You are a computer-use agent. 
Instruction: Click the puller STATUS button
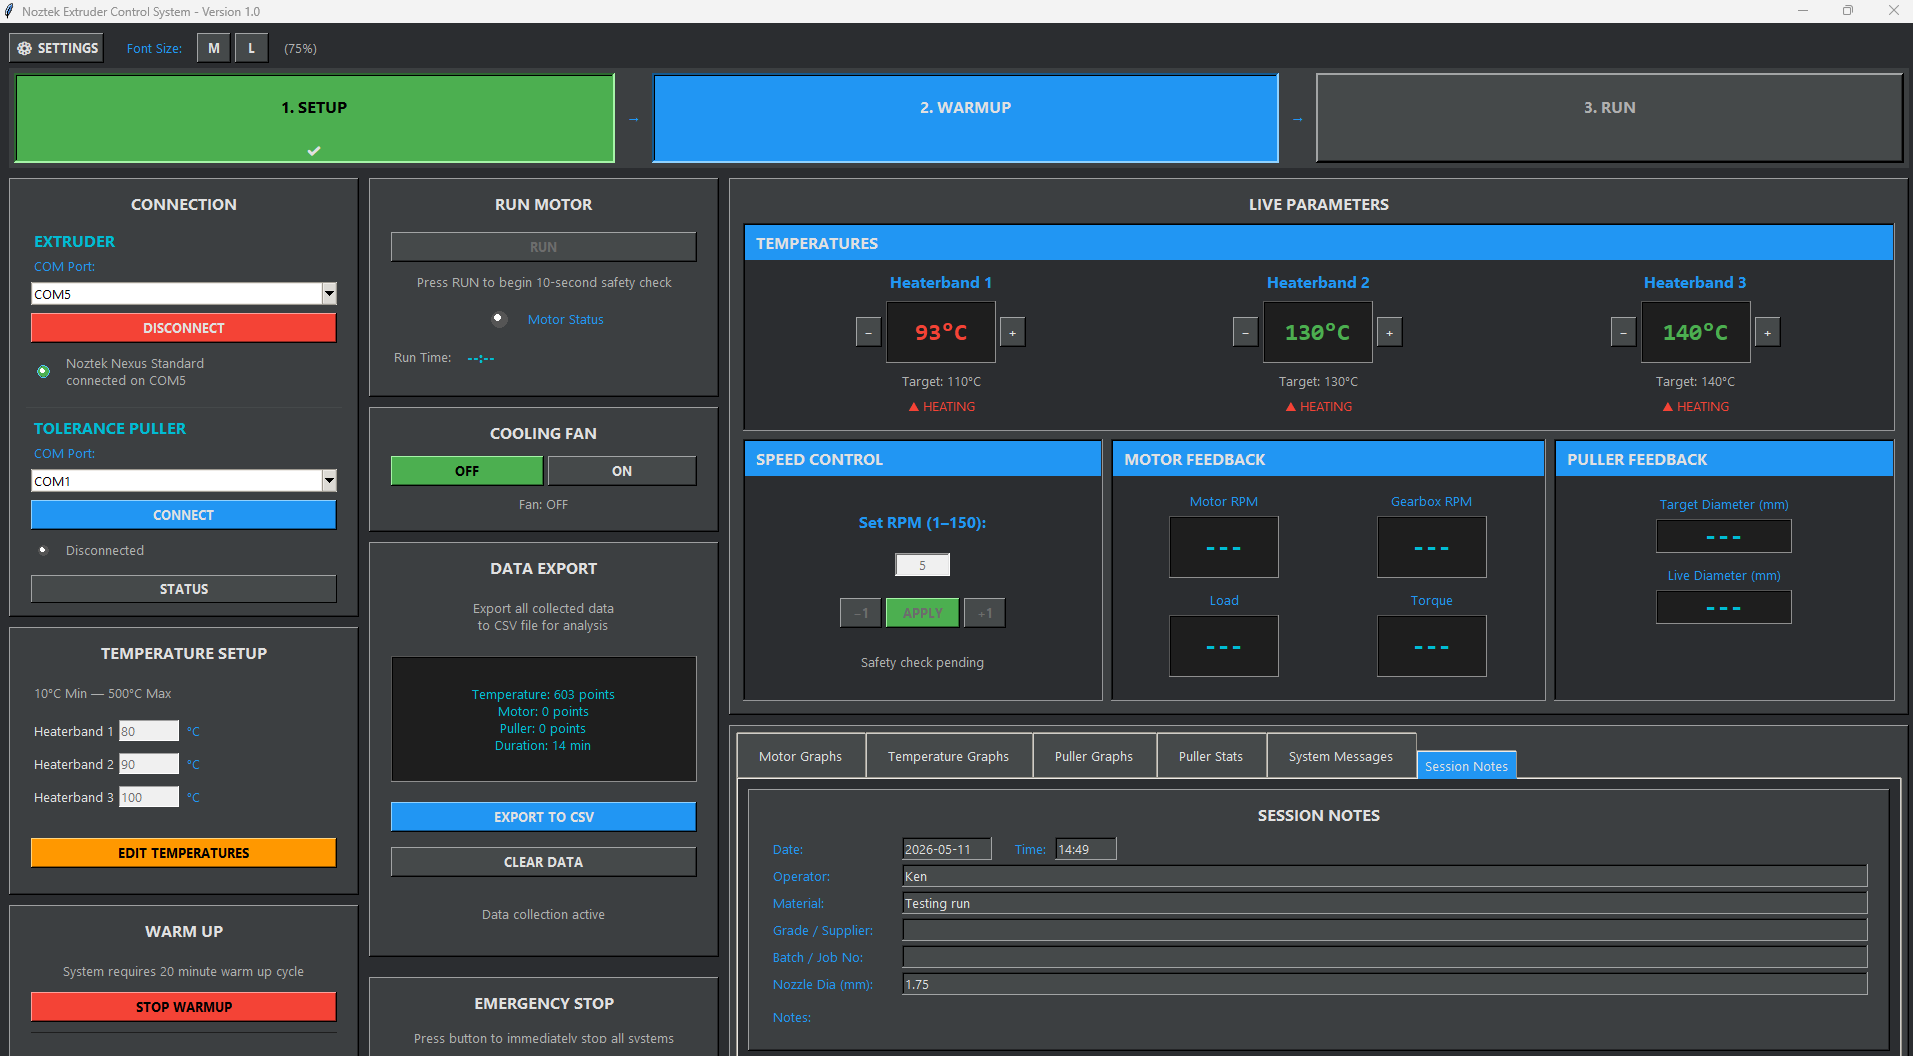[x=184, y=589]
